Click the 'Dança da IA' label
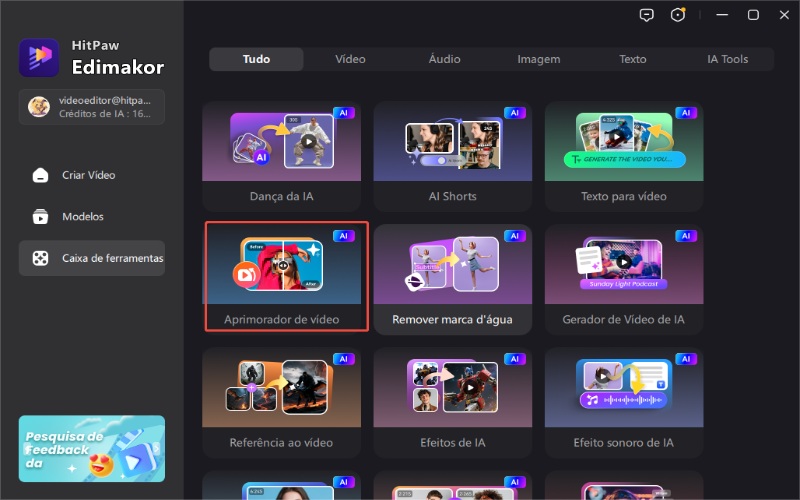This screenshot has width=800, height=500. (282, 196)
